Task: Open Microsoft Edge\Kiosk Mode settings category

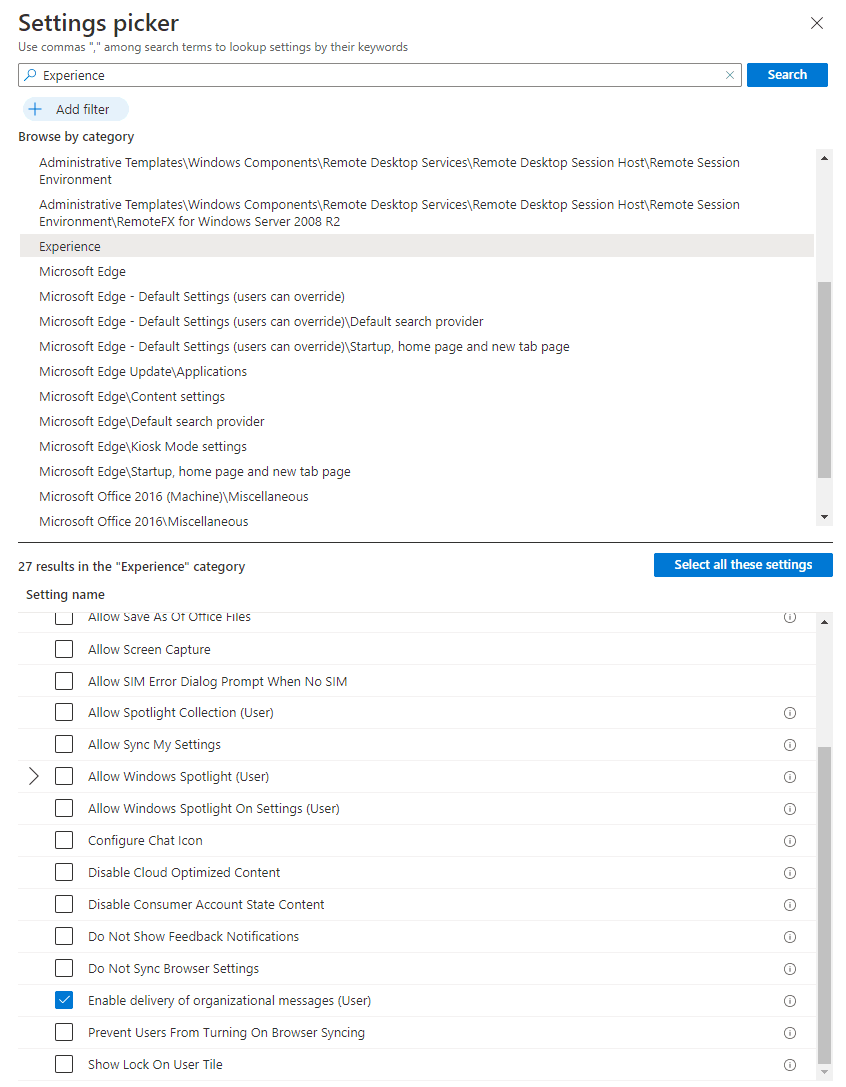Action: click(x=143, y=447)
